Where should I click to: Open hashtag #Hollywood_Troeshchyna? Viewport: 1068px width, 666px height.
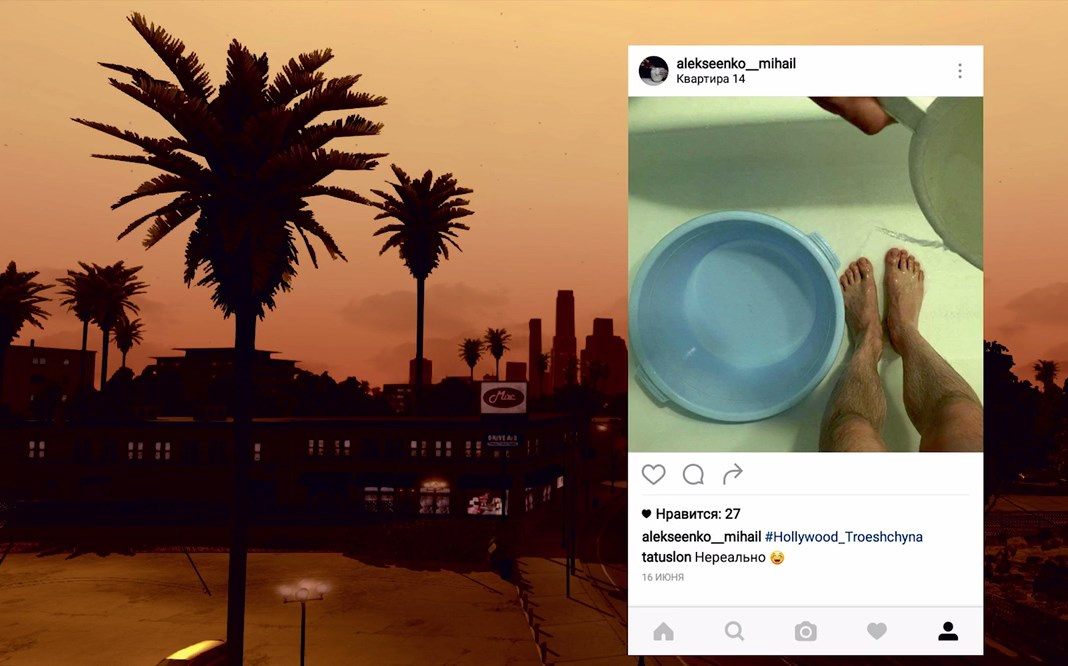pyautogui.click(x=843, y=537)
